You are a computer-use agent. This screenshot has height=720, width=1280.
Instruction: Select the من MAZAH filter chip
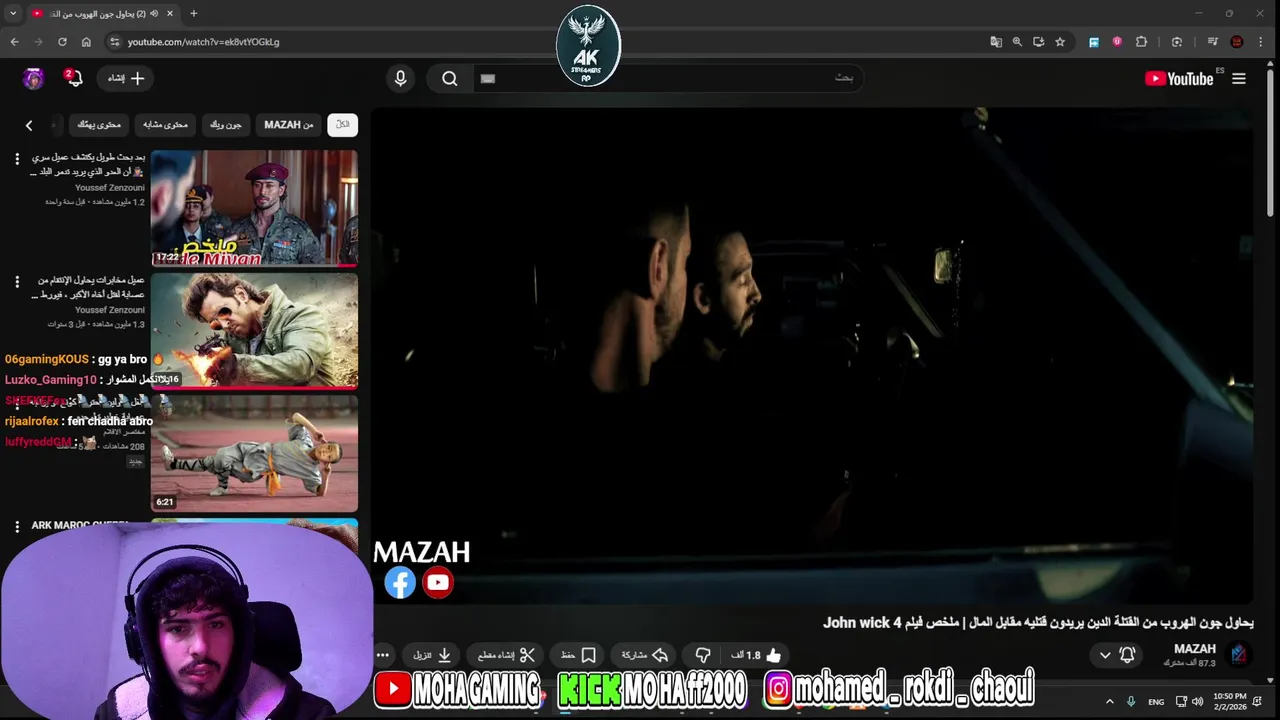point(289,125)
